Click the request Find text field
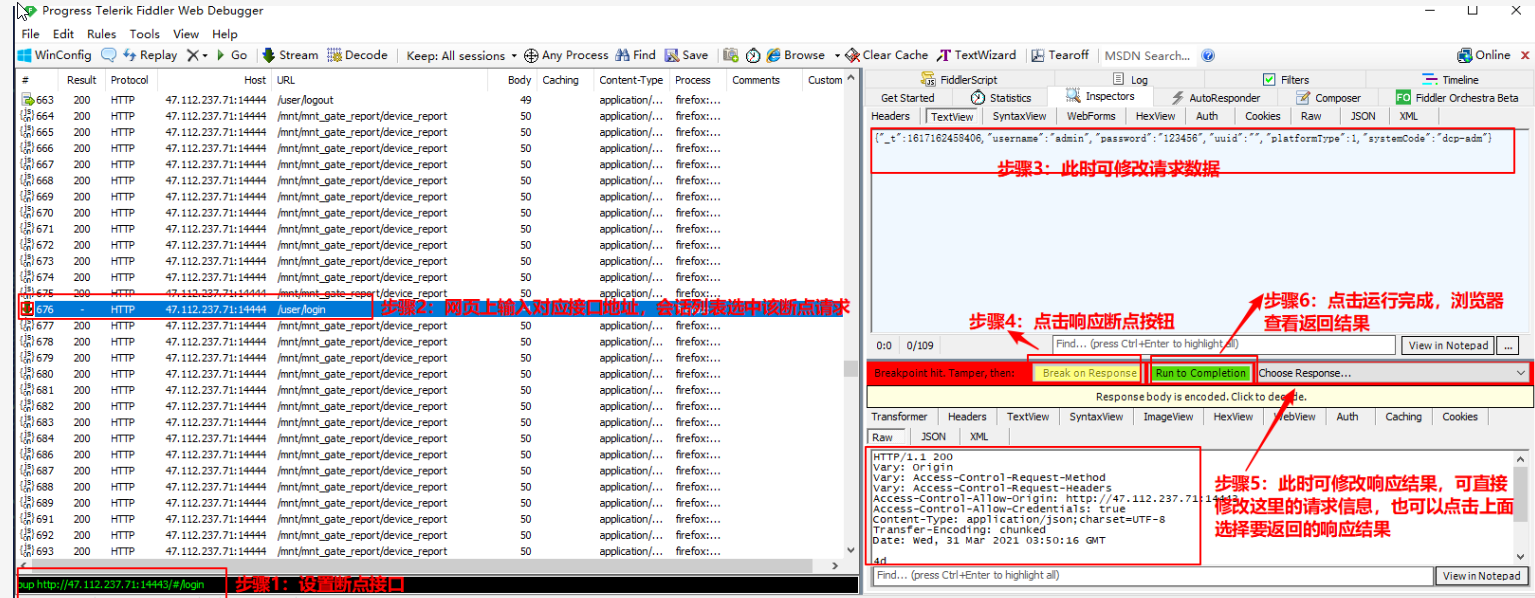Viewport: 1535px width, 598px height. click(1223, 344)
